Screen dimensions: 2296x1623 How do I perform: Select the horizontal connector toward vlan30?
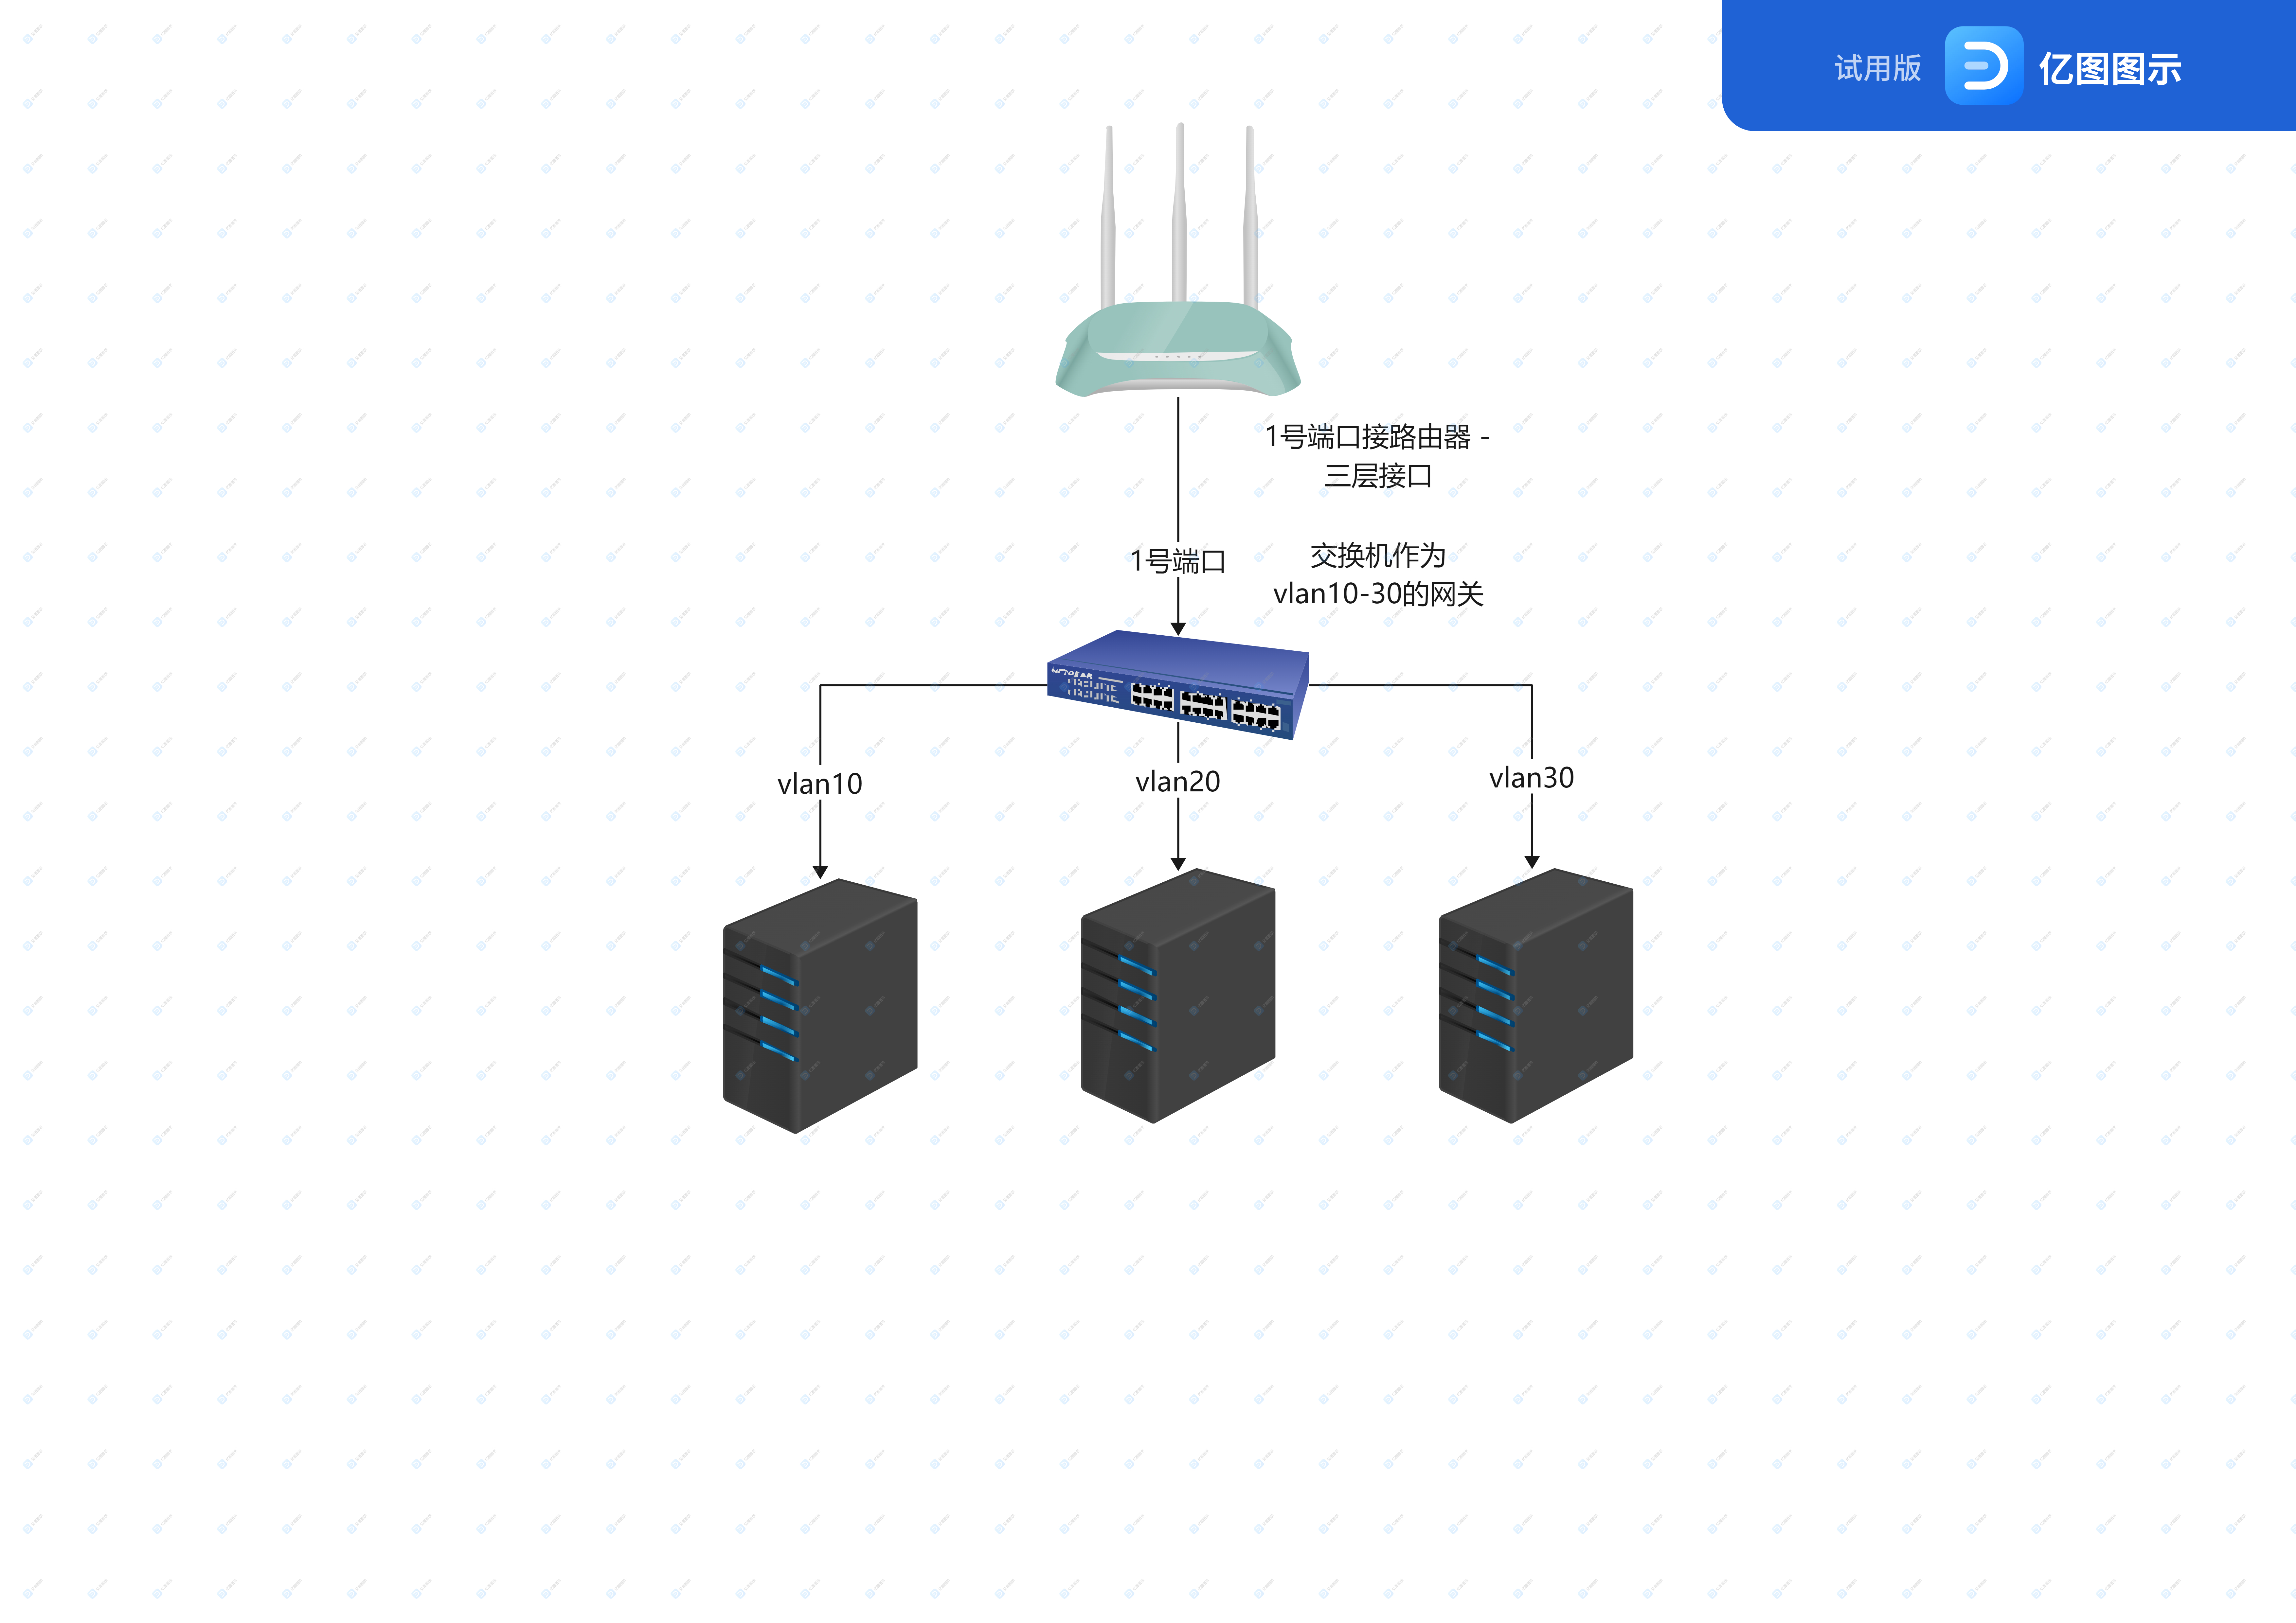click(x=1420, y=685)
